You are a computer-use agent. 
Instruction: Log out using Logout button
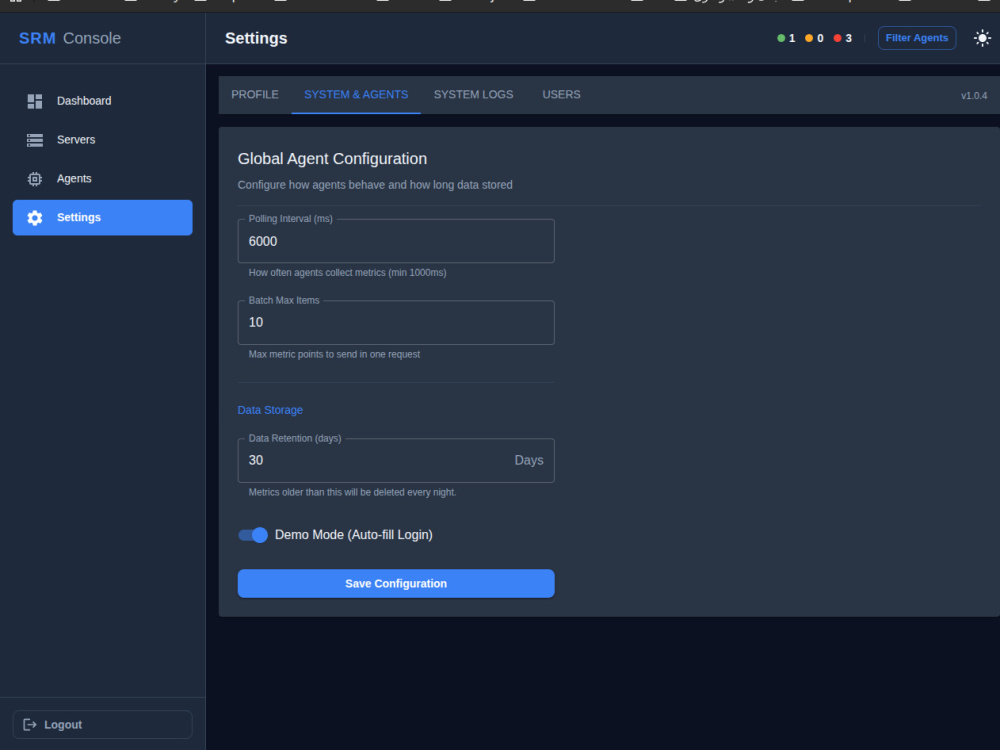pyautogui.click(x=102, y=724)
